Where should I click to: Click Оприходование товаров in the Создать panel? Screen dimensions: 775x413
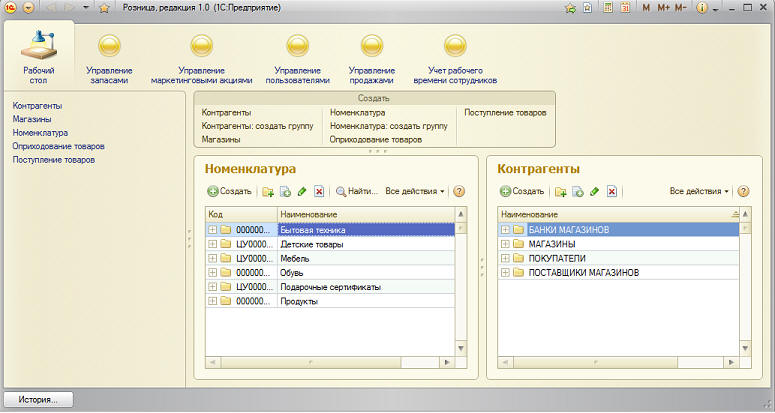[376, 139]
